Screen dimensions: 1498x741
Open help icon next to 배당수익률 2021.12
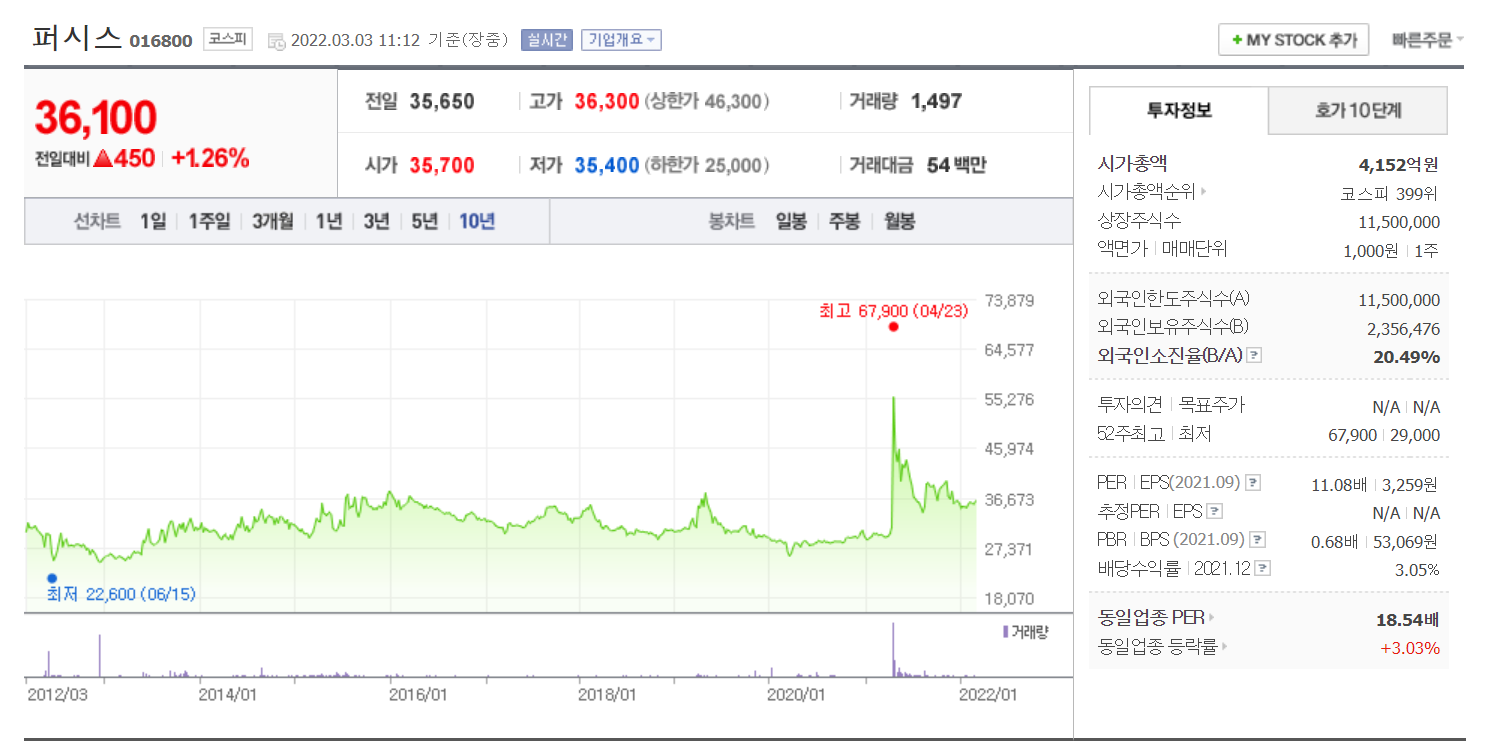click(1263, 569)
